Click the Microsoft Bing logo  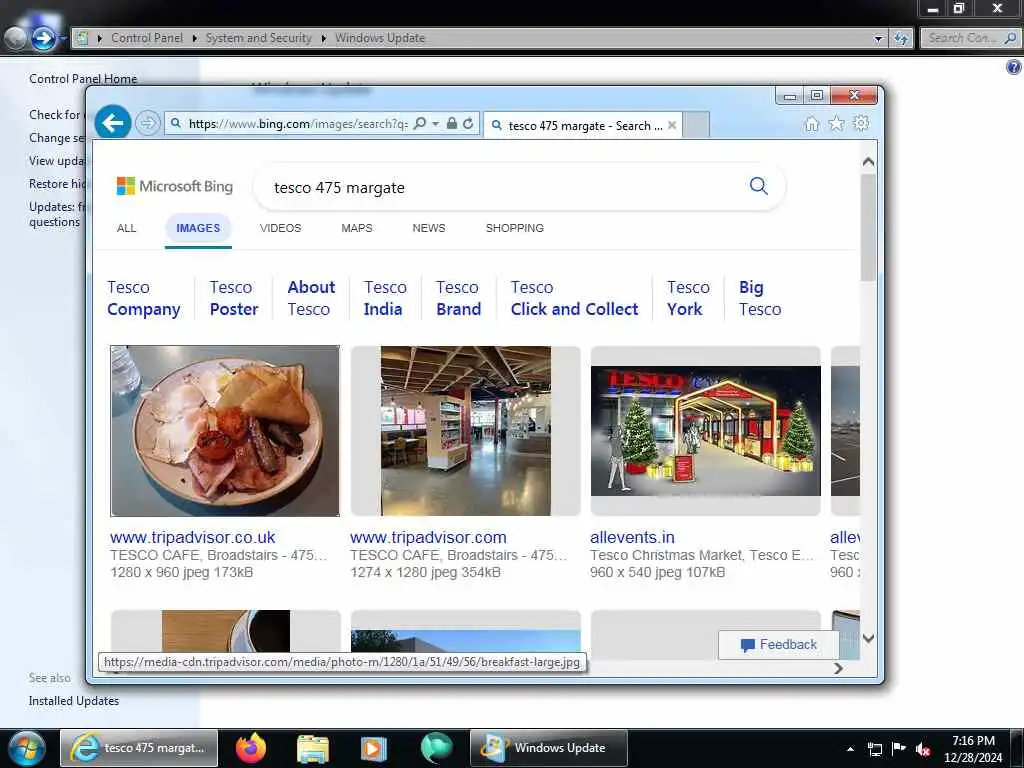pos(174,186)
